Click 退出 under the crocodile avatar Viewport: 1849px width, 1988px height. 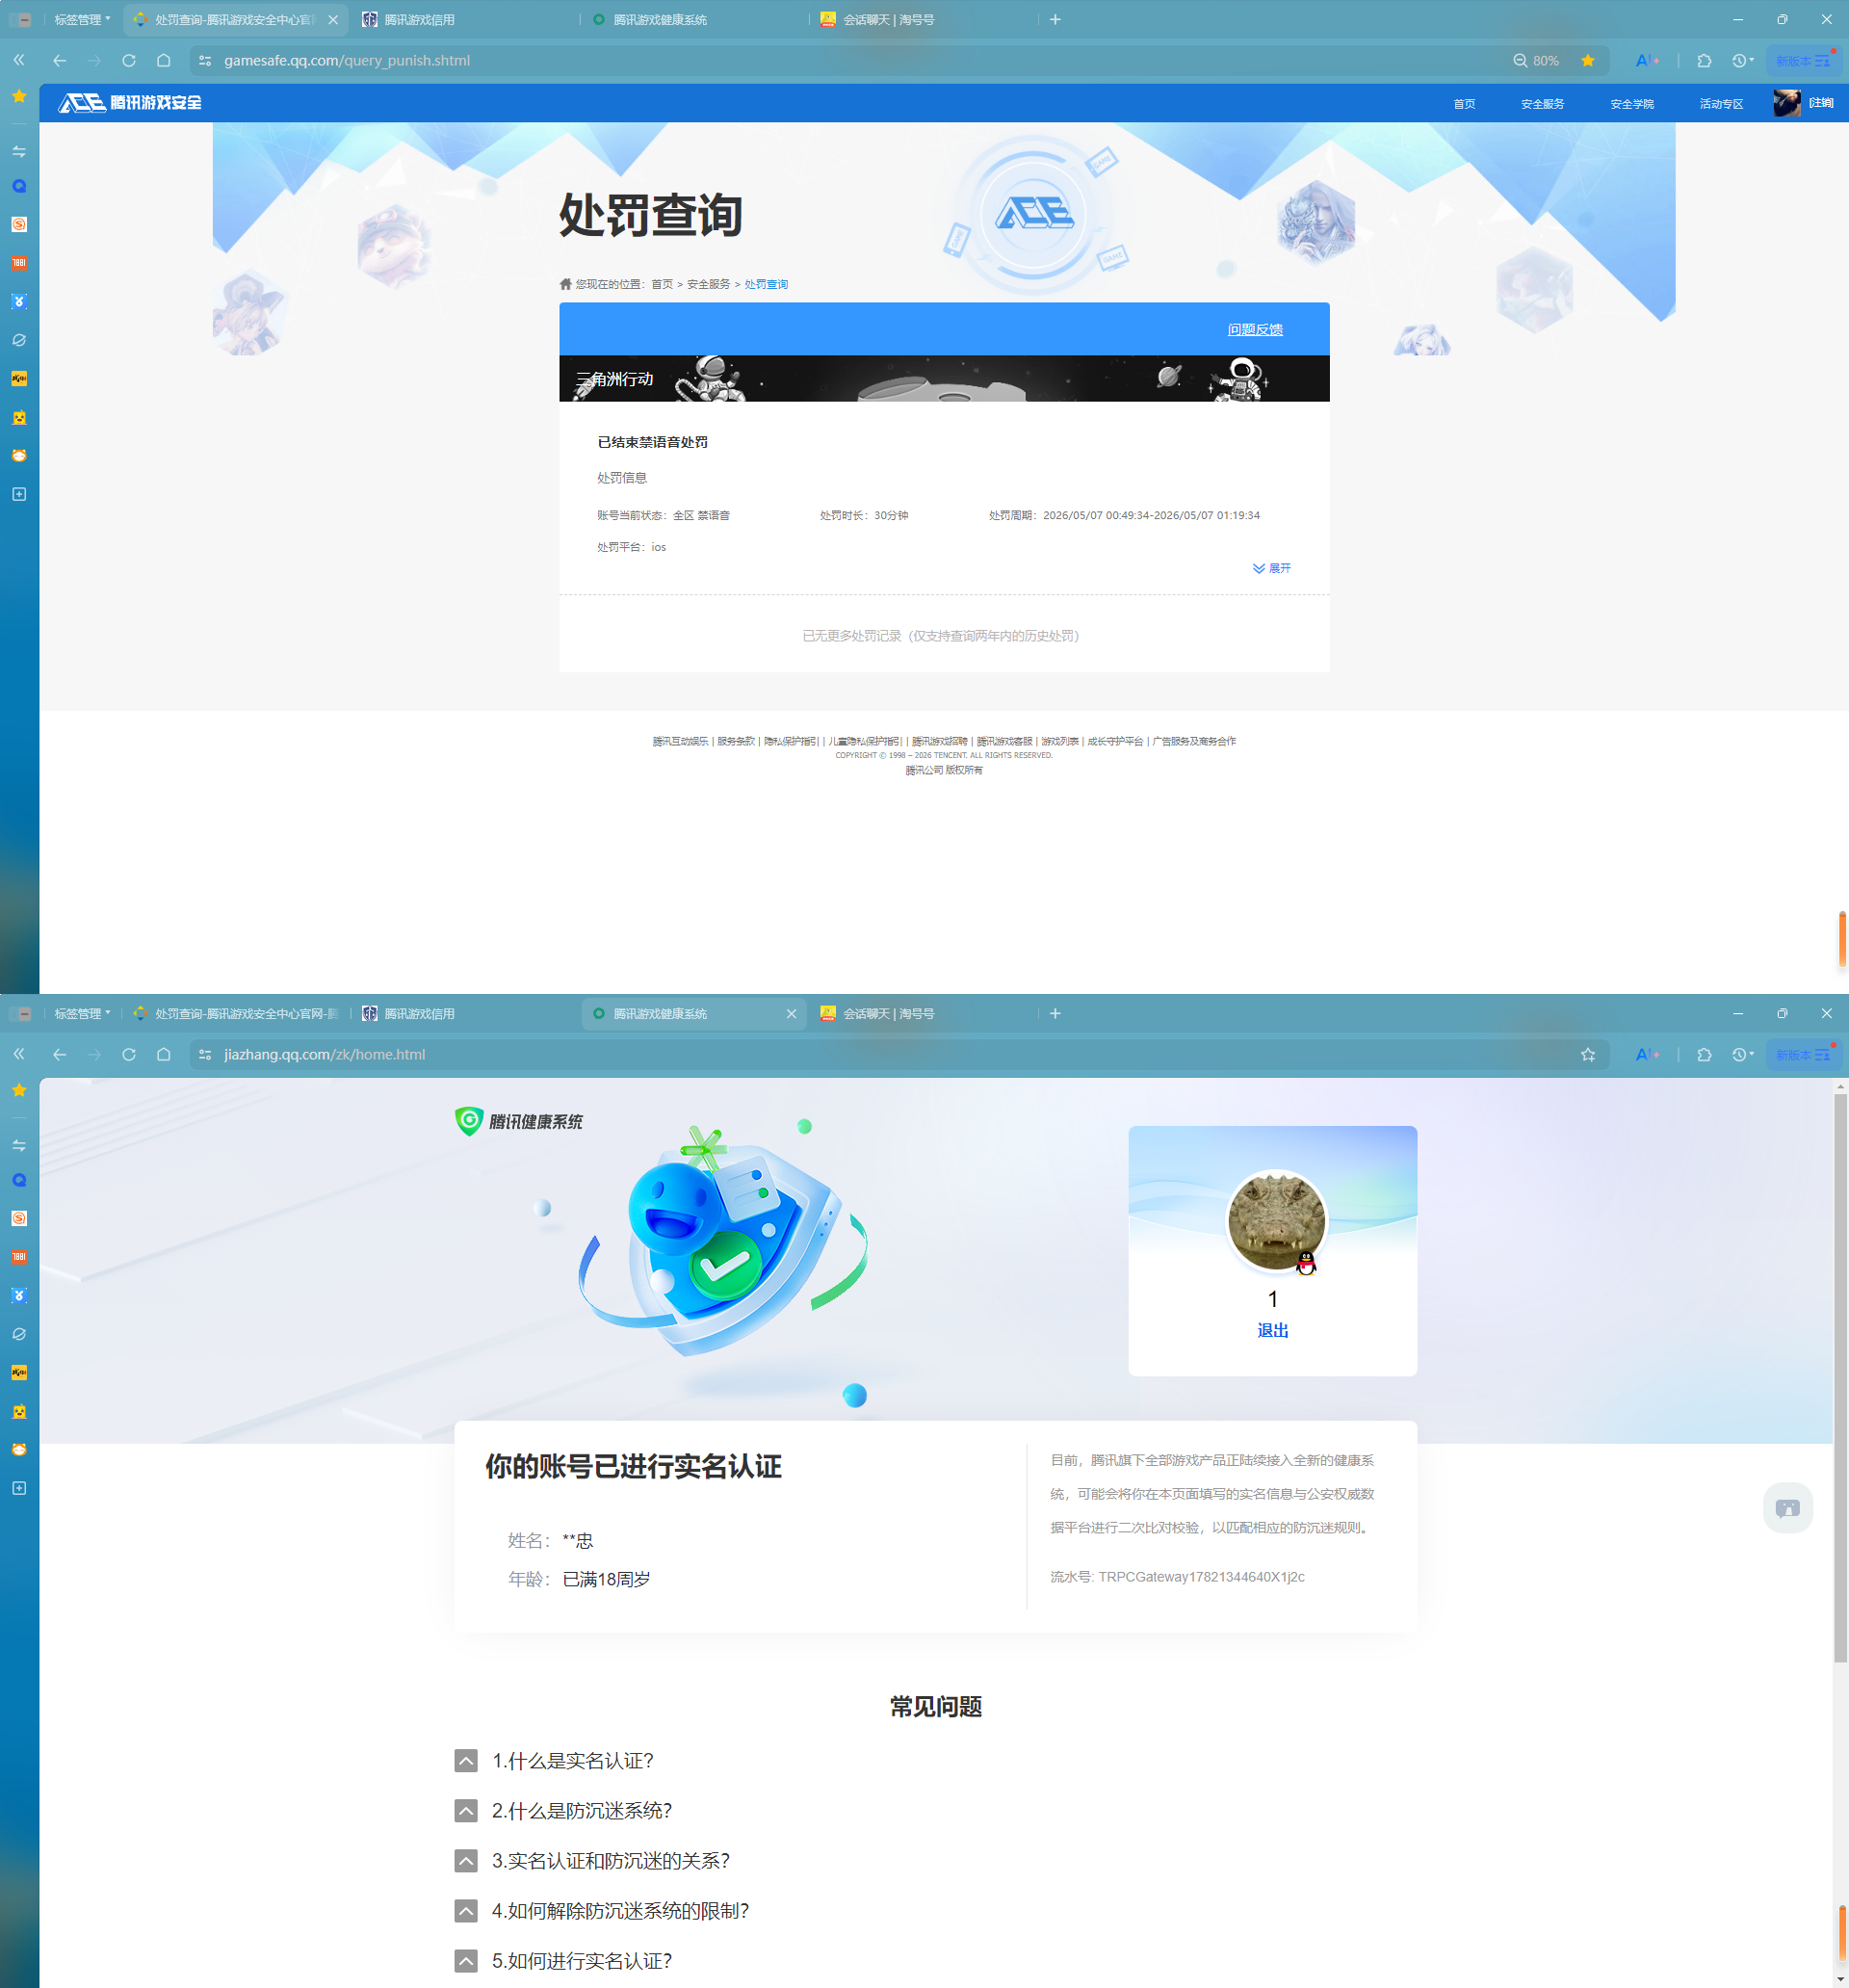click(x=1272, y=1330)
